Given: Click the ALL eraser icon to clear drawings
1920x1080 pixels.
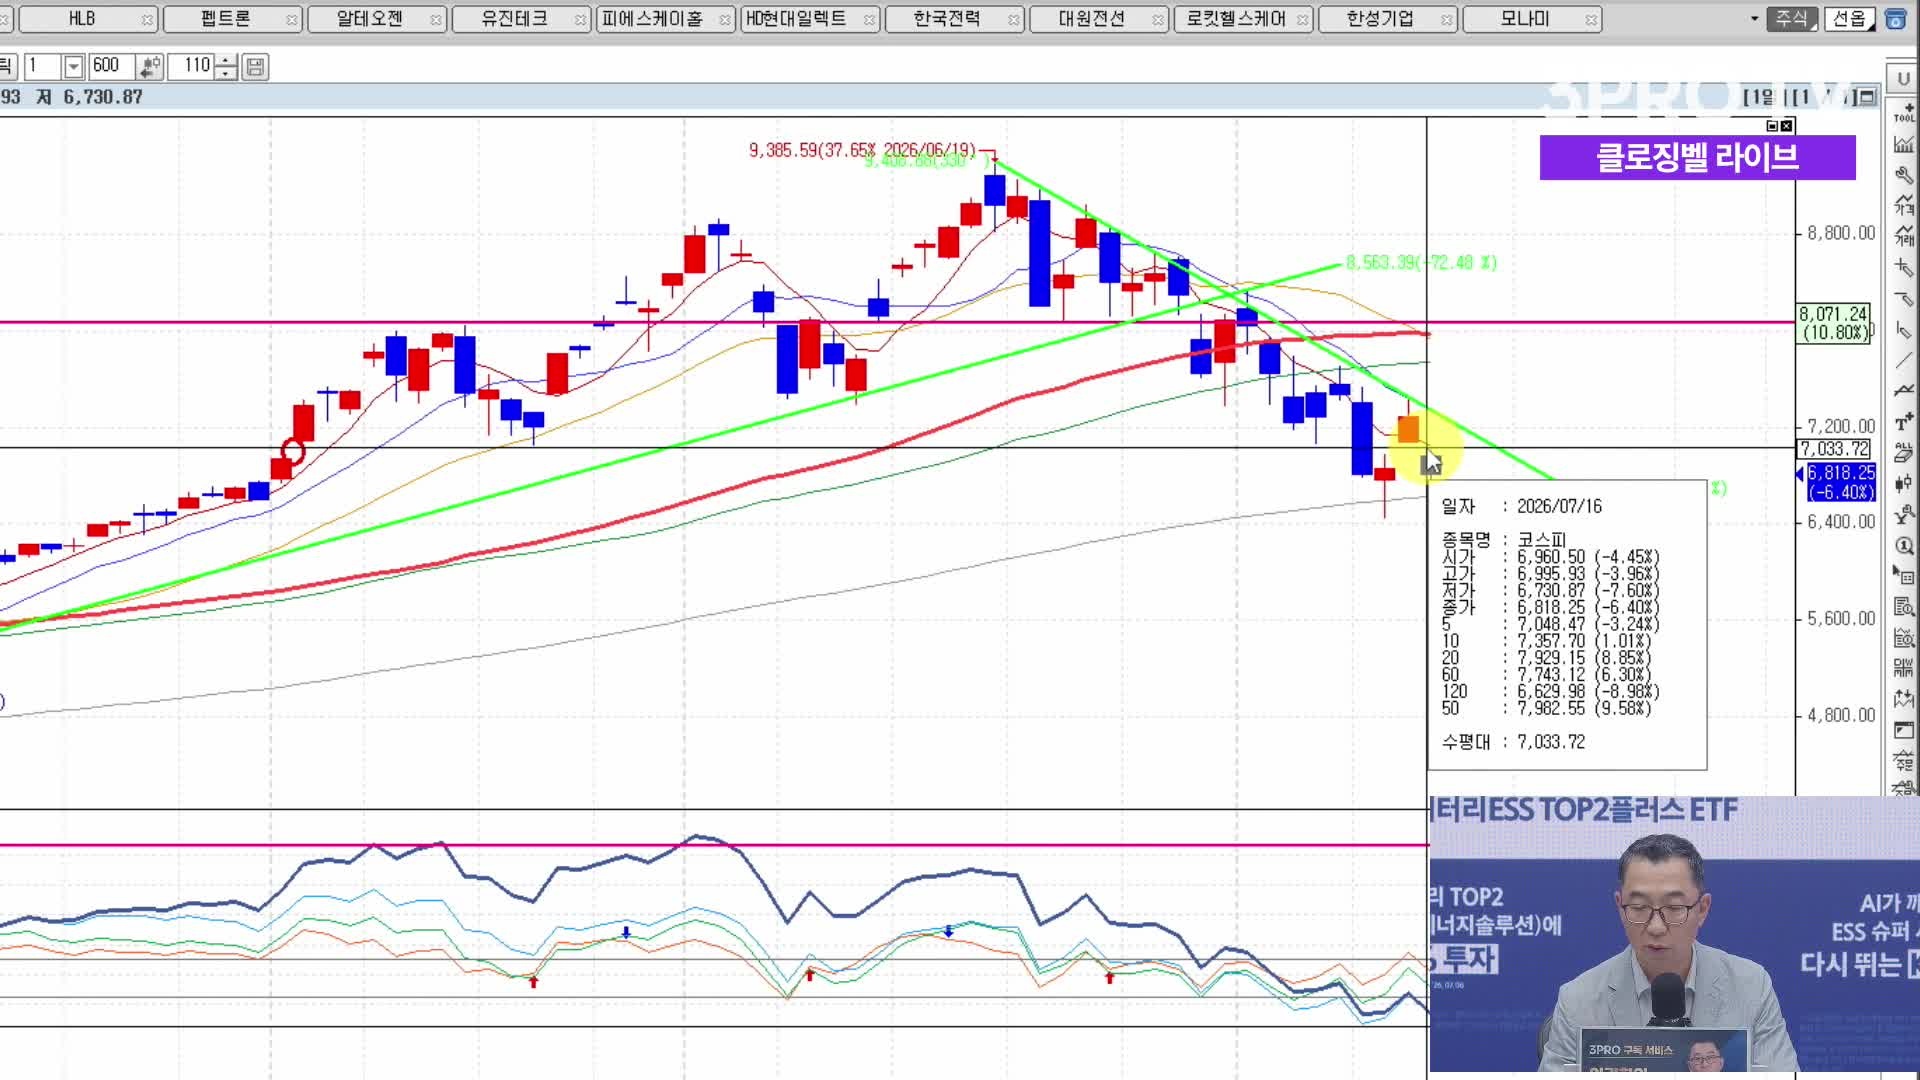Looking at the screenshot, I should tap(1904, 453).
